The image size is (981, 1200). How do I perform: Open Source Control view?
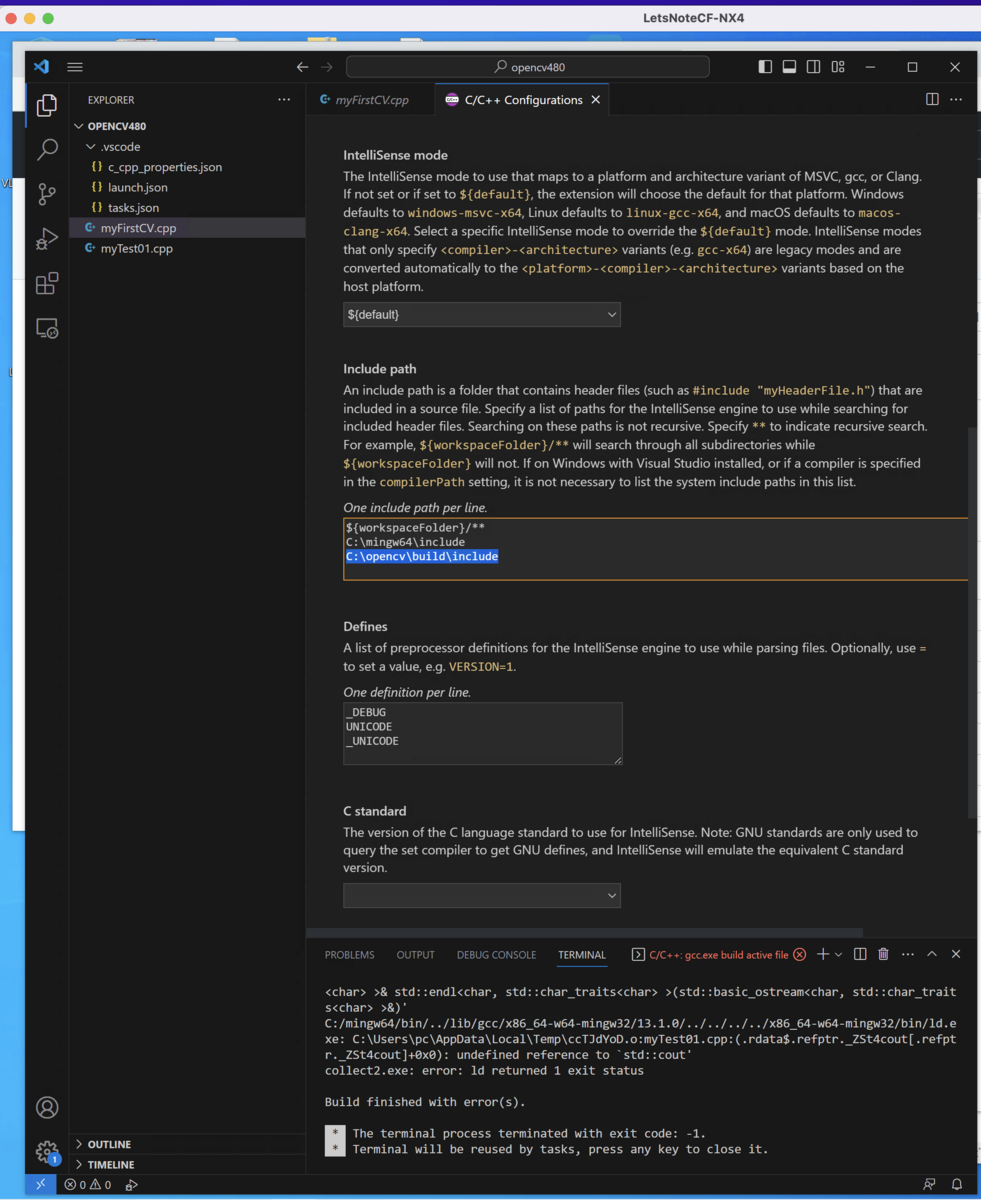click(x=47, y=194)
